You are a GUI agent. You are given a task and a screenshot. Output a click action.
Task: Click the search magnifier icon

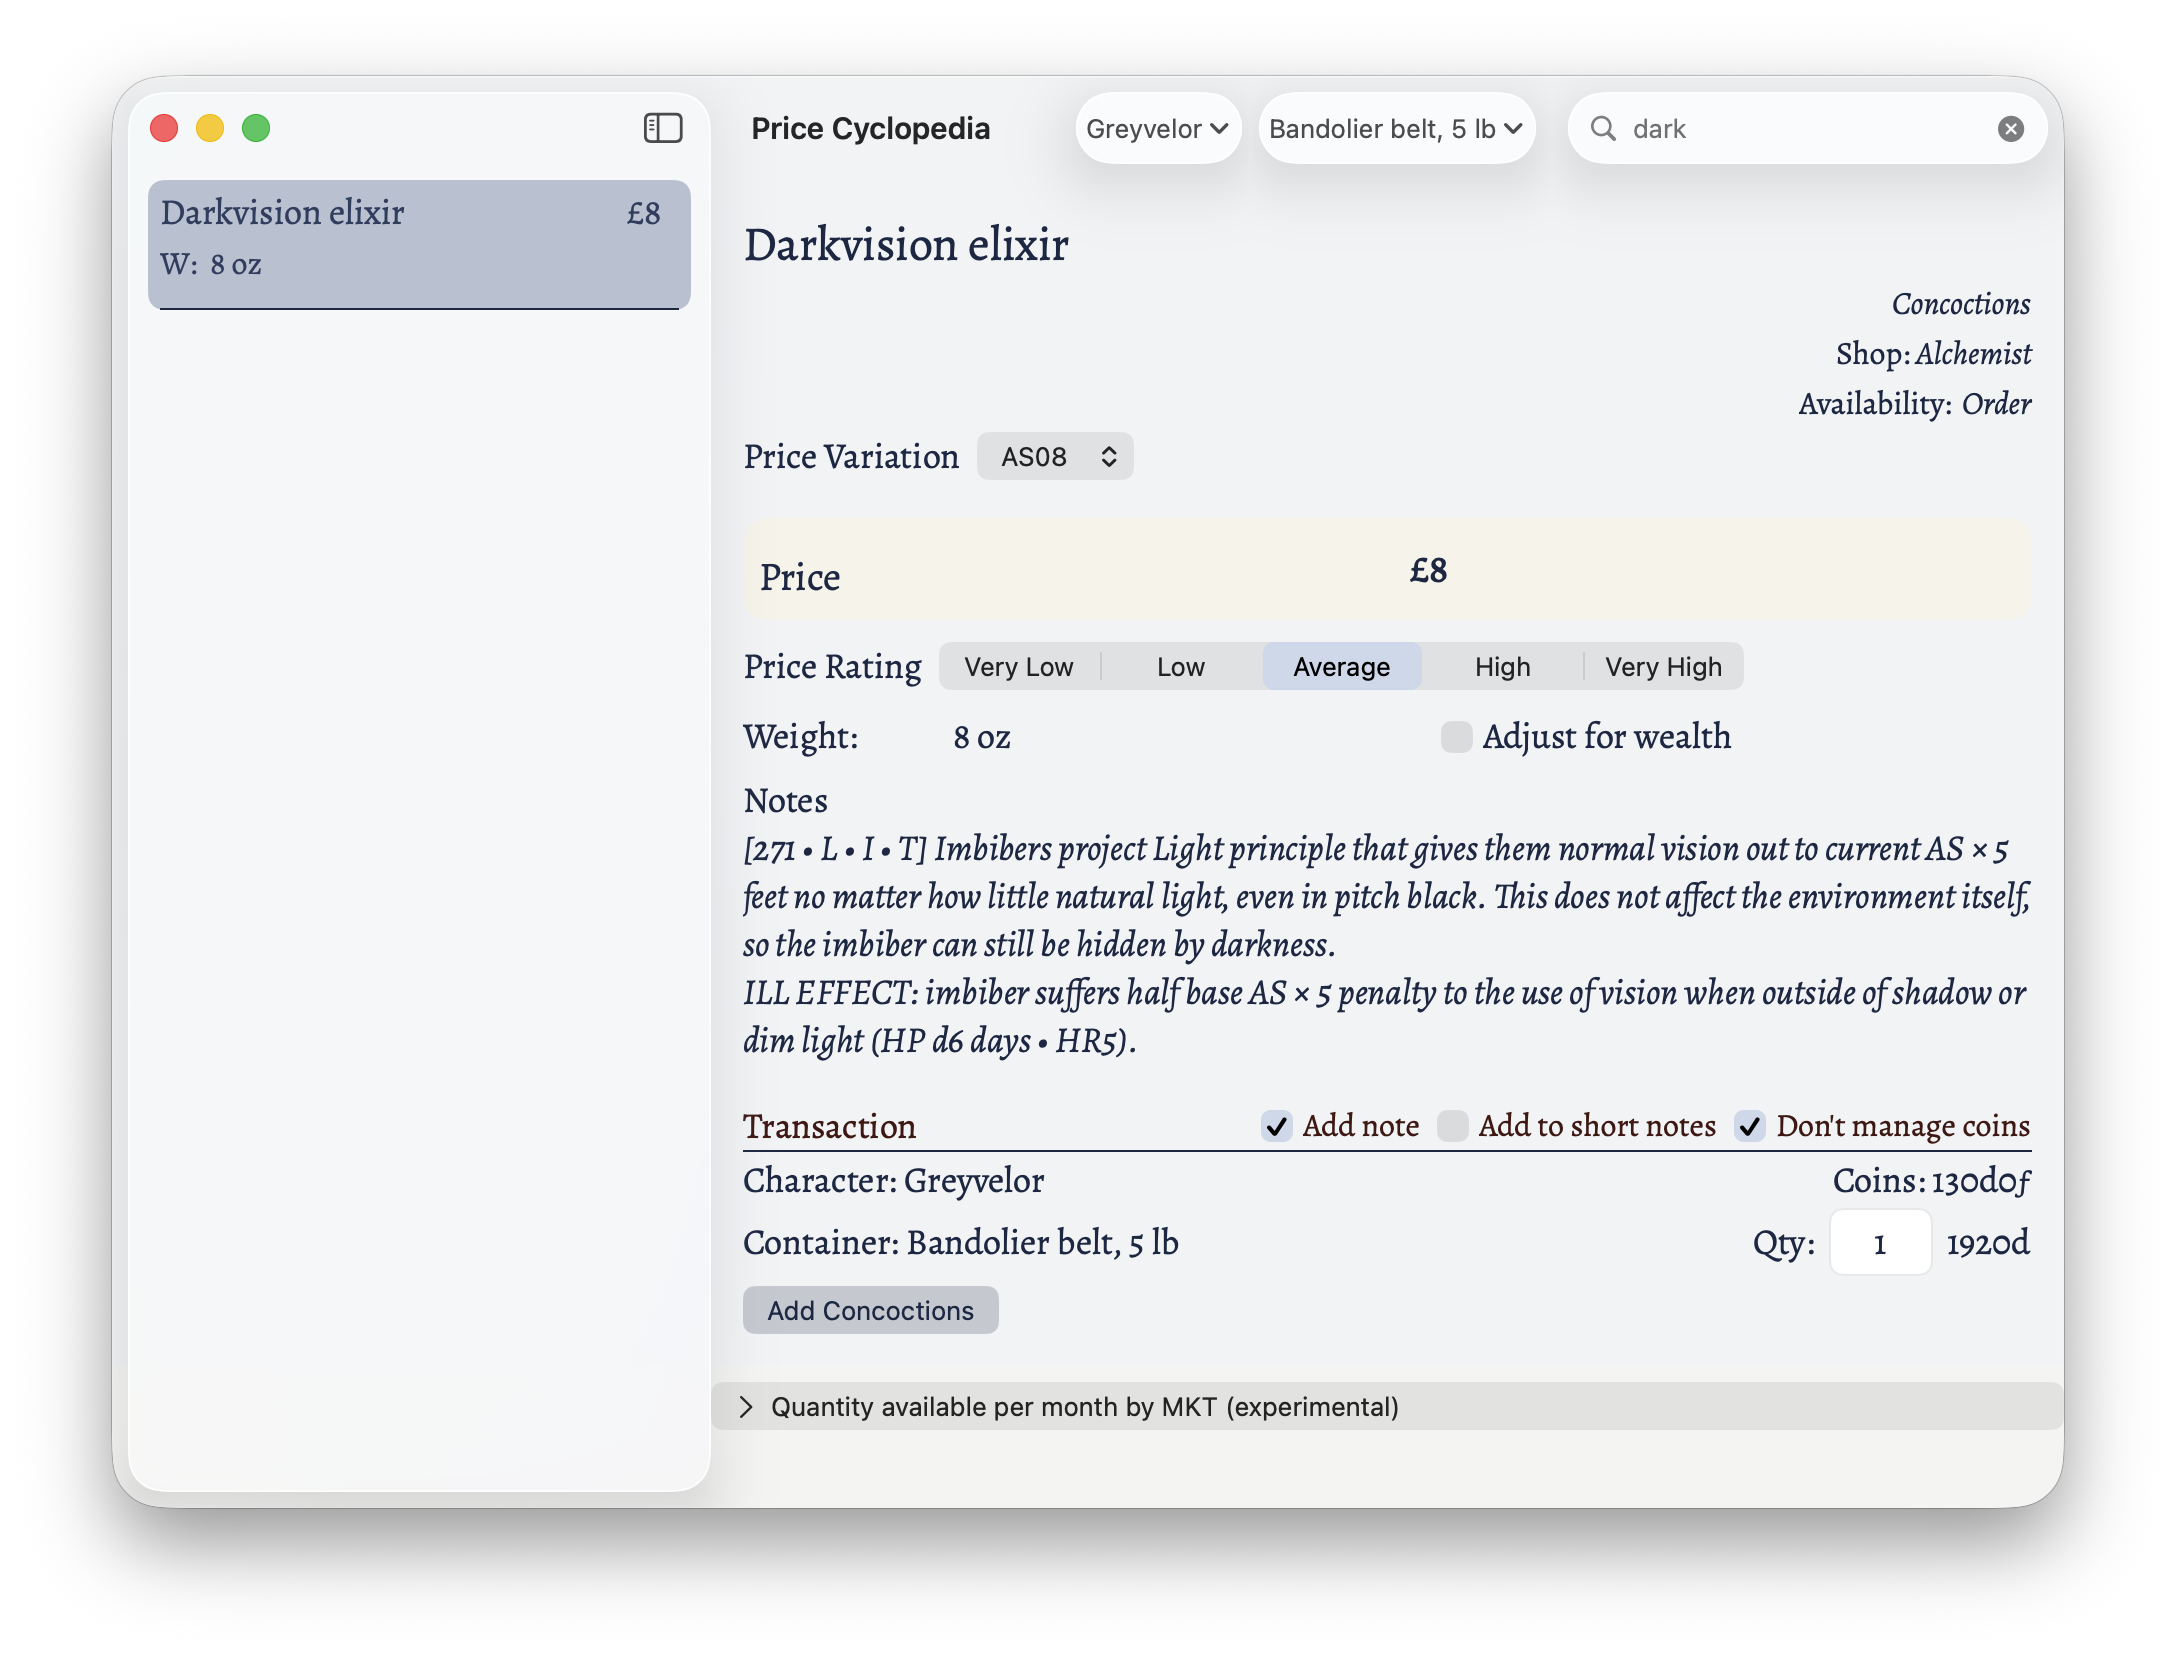coord(1603,128)
